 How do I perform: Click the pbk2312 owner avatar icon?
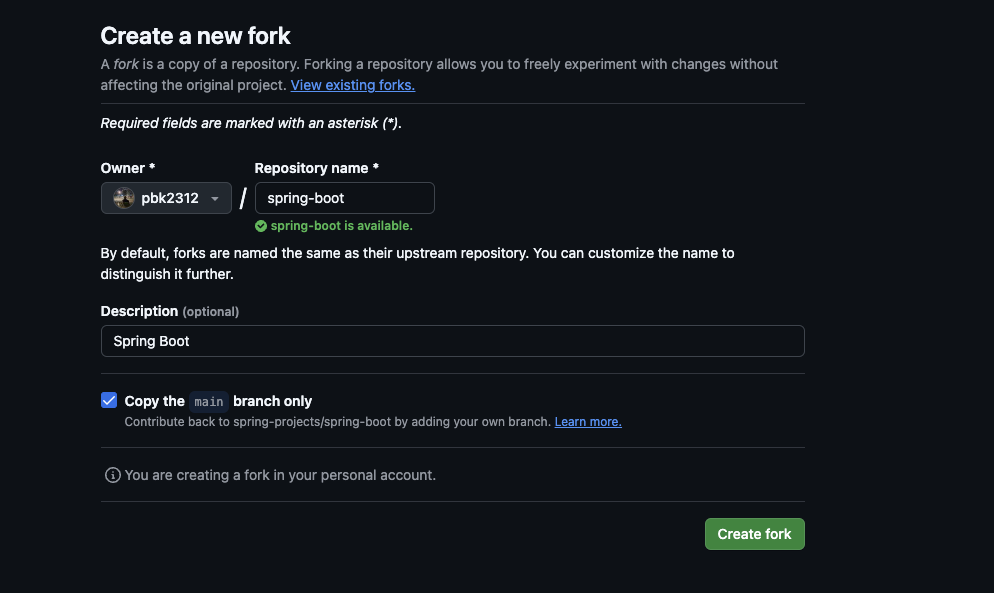tap(124, 198)
